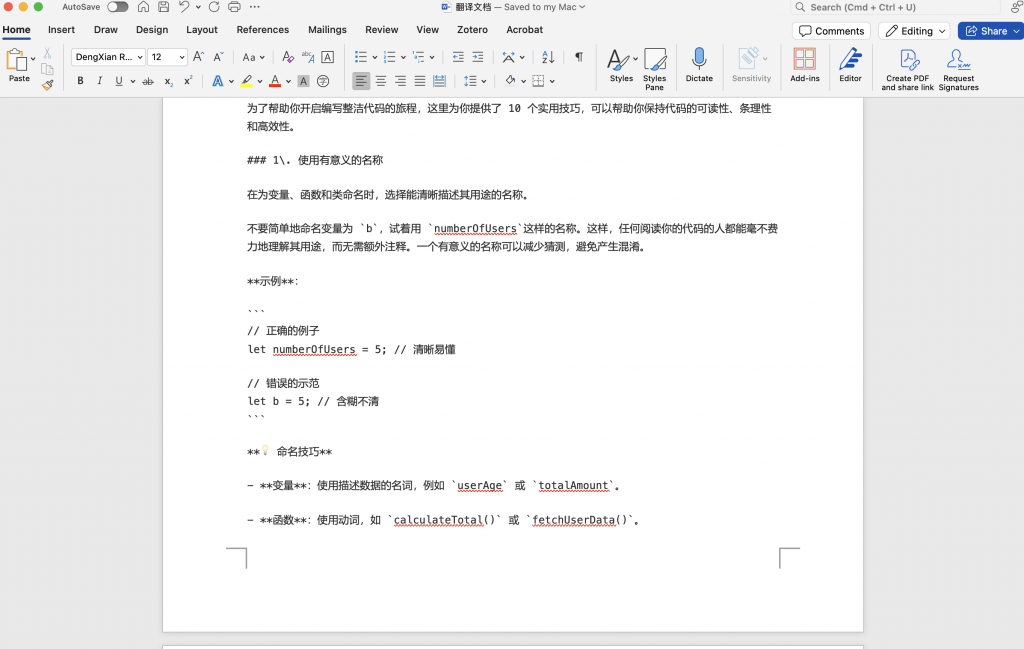Create PDF and share link
Screen dimensions: 1024x649
coord(907,69)
